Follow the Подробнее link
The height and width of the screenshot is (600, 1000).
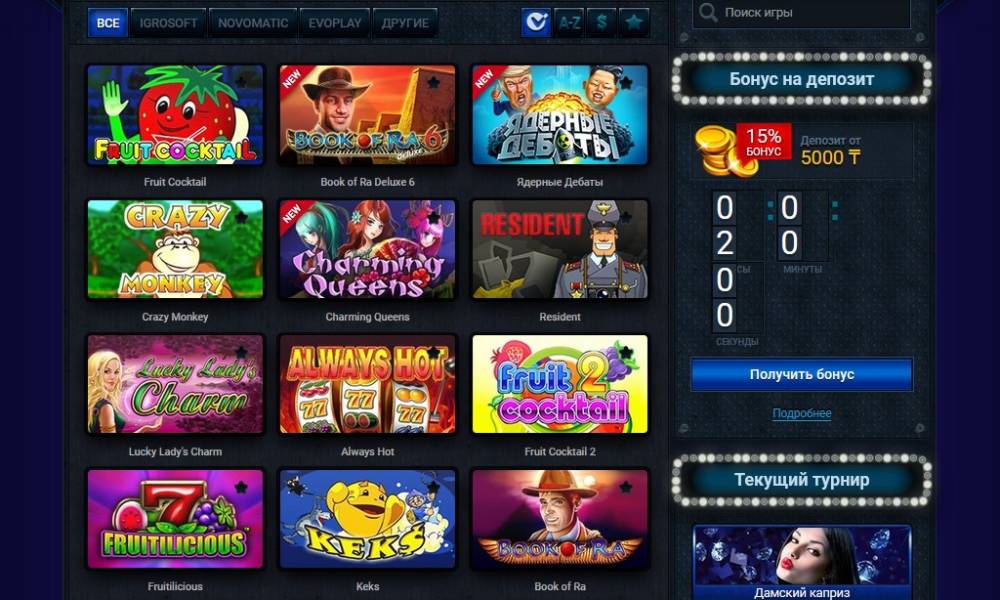coord(802,413)
